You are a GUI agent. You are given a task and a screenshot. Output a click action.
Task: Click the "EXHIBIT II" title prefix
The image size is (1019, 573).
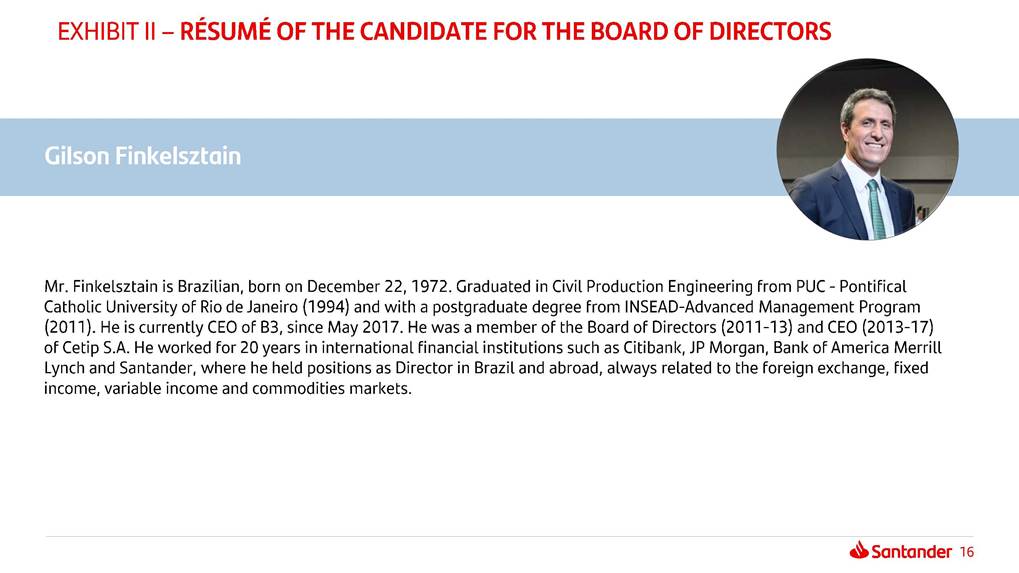pyautogui.click(x=105, y=32)
